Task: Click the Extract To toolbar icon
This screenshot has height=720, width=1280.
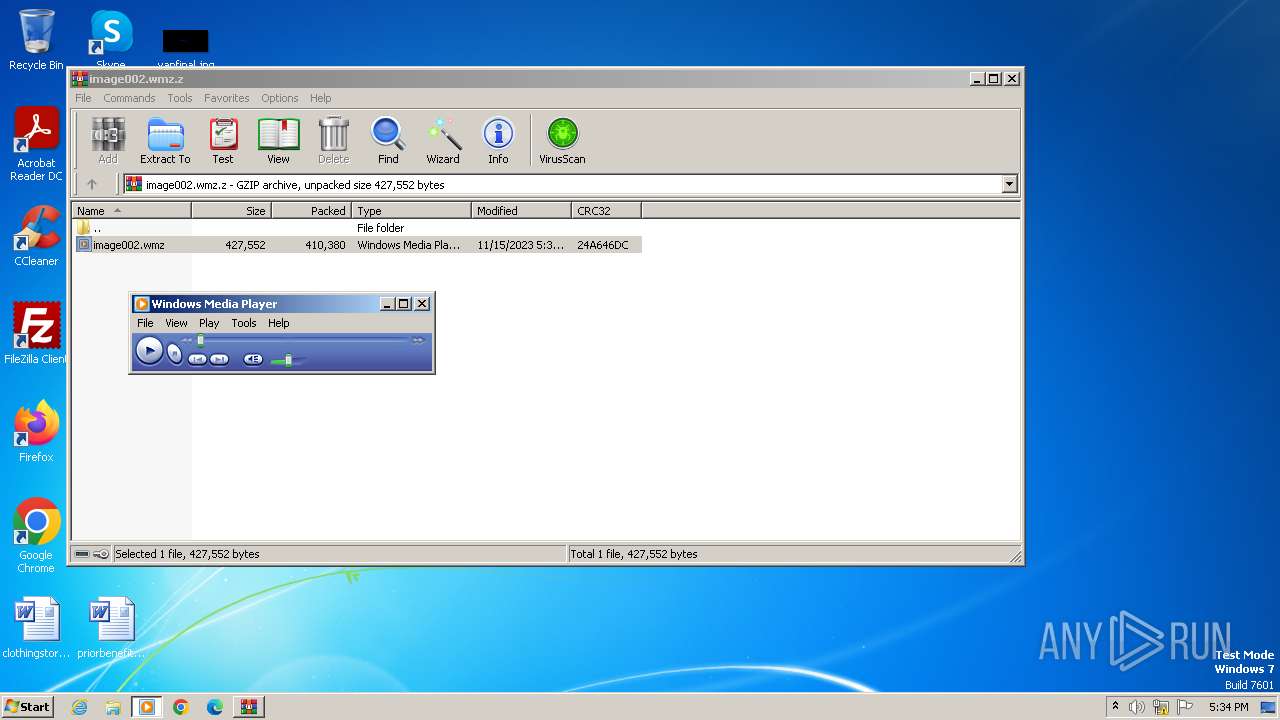Action: (x=165, y=141)
